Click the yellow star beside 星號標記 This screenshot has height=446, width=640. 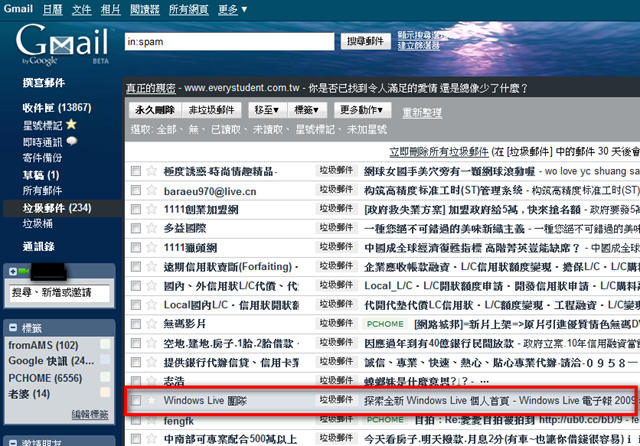coord(71,124)
